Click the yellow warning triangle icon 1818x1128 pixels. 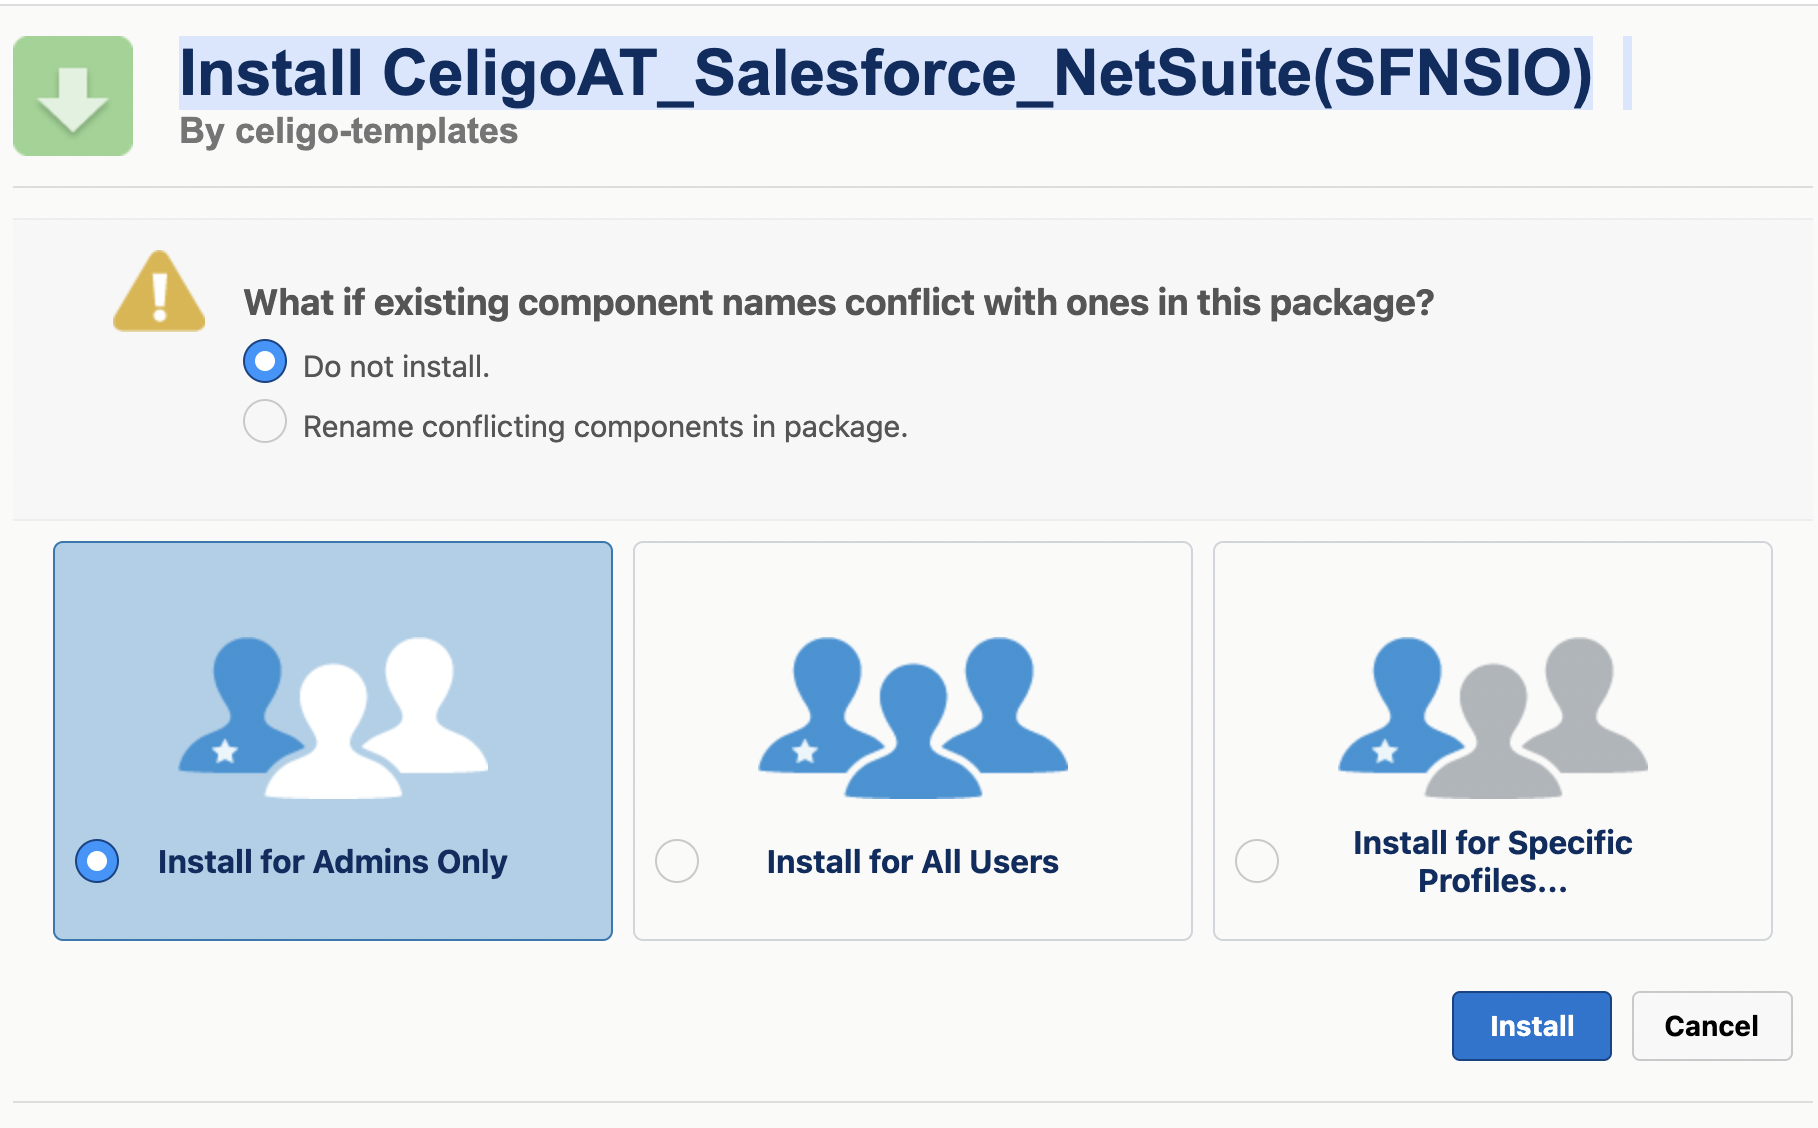click(x=160, y=291)
